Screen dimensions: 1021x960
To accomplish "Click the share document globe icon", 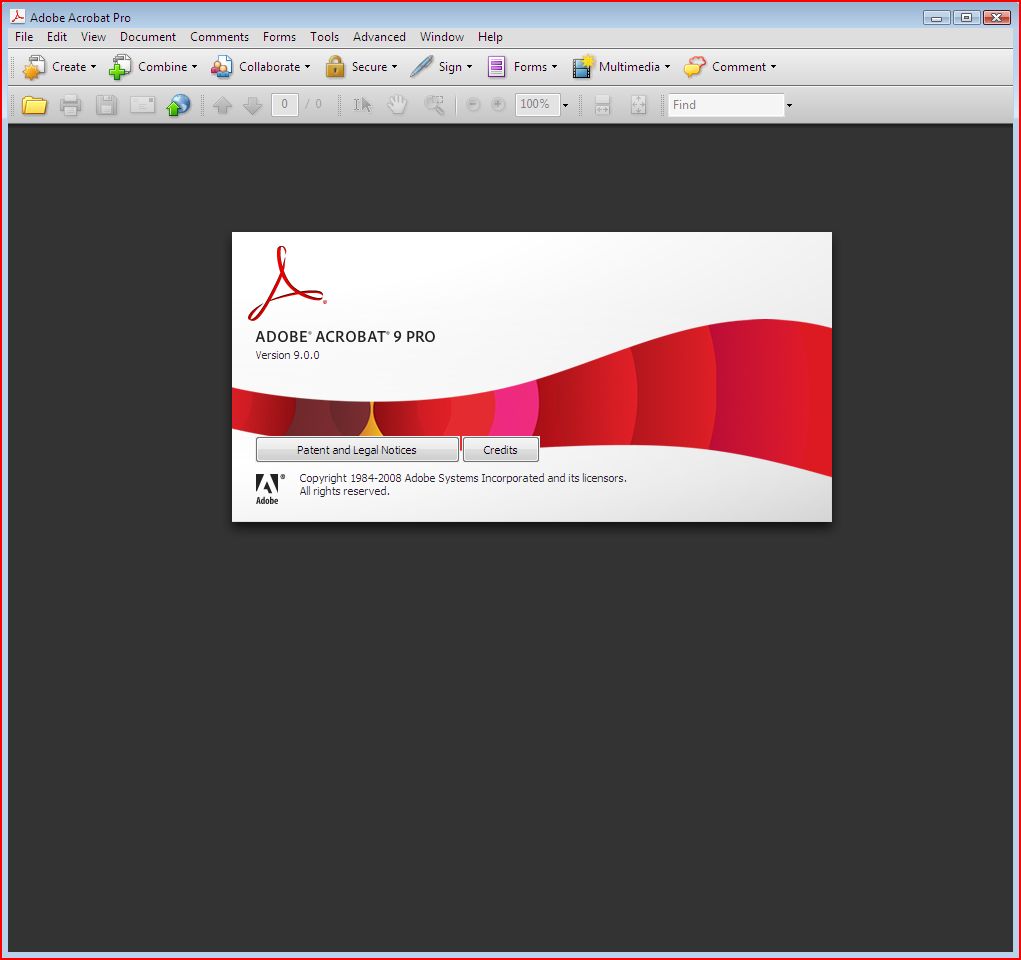I will coord(178,104).
